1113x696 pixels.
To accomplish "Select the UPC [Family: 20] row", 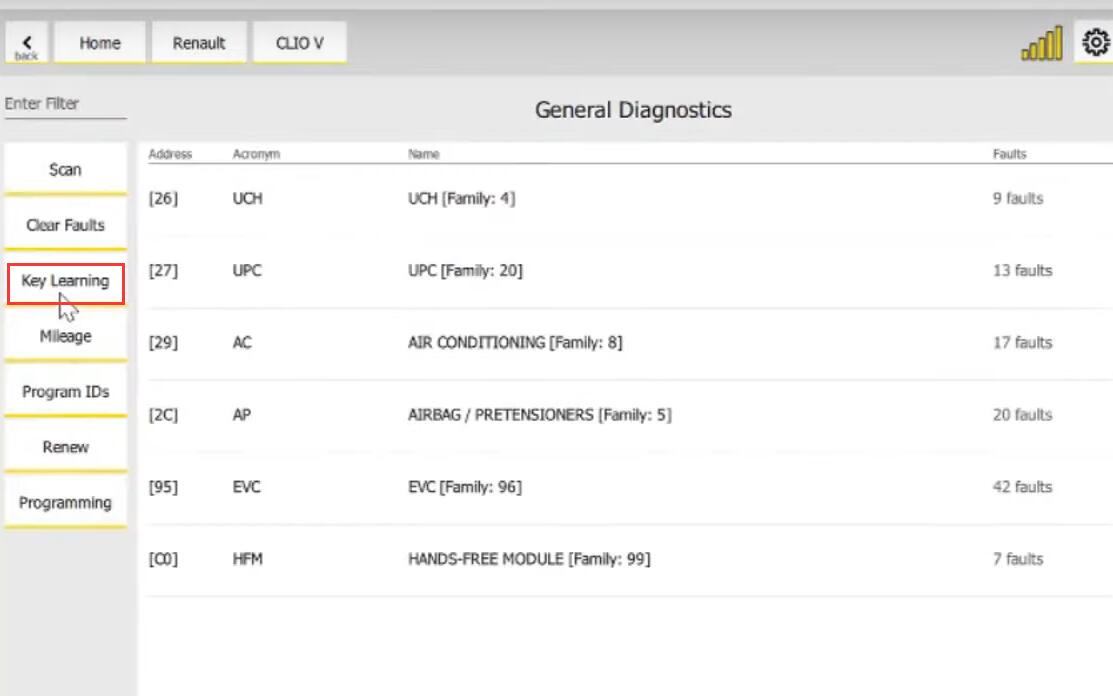I will pos(465,271).
